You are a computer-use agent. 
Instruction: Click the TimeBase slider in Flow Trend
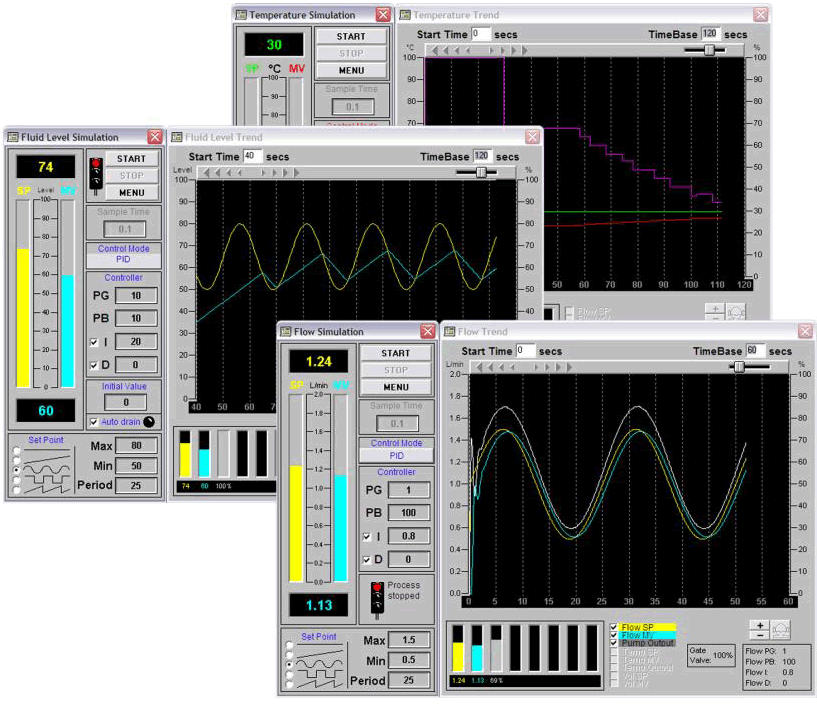pyautogui.click(x=738, y=367)
